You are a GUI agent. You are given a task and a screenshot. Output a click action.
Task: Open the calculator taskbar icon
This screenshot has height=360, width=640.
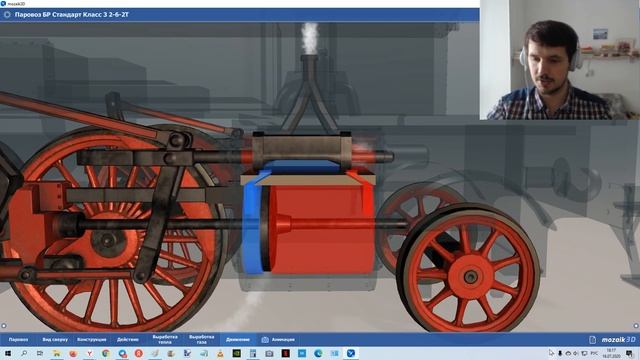pos(253,353)
